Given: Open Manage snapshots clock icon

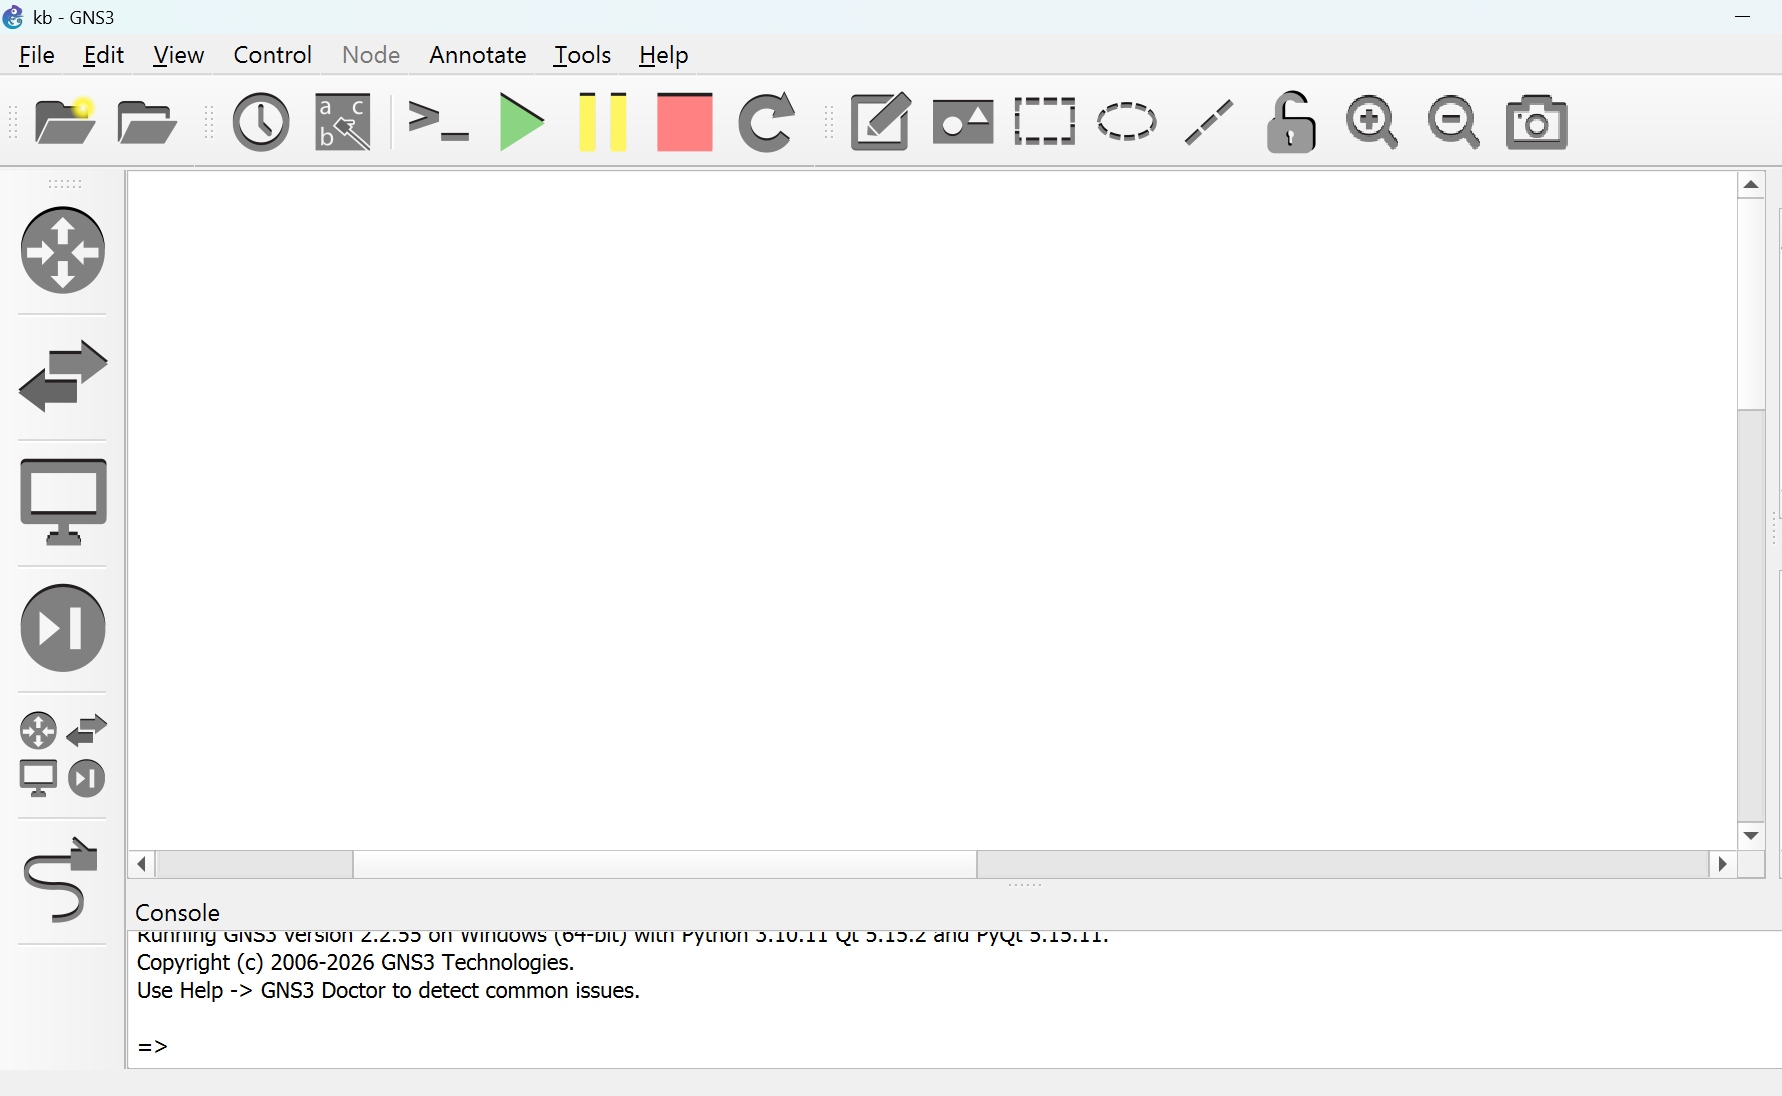Looking at the screenshot, I should [261, 122].
